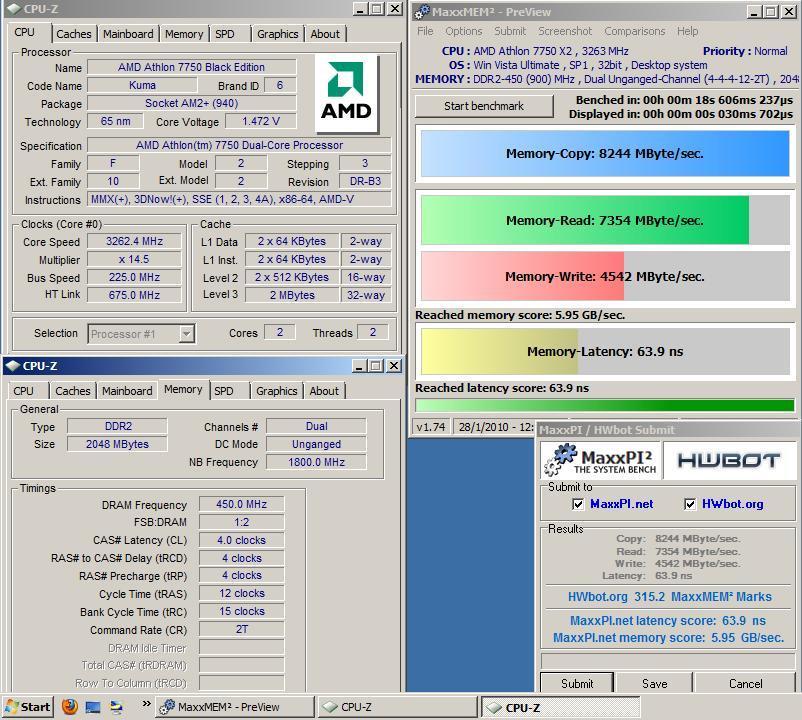Click the Size 2048 MBytes value
The image size is (802, 720).
[x=117, y=444]
